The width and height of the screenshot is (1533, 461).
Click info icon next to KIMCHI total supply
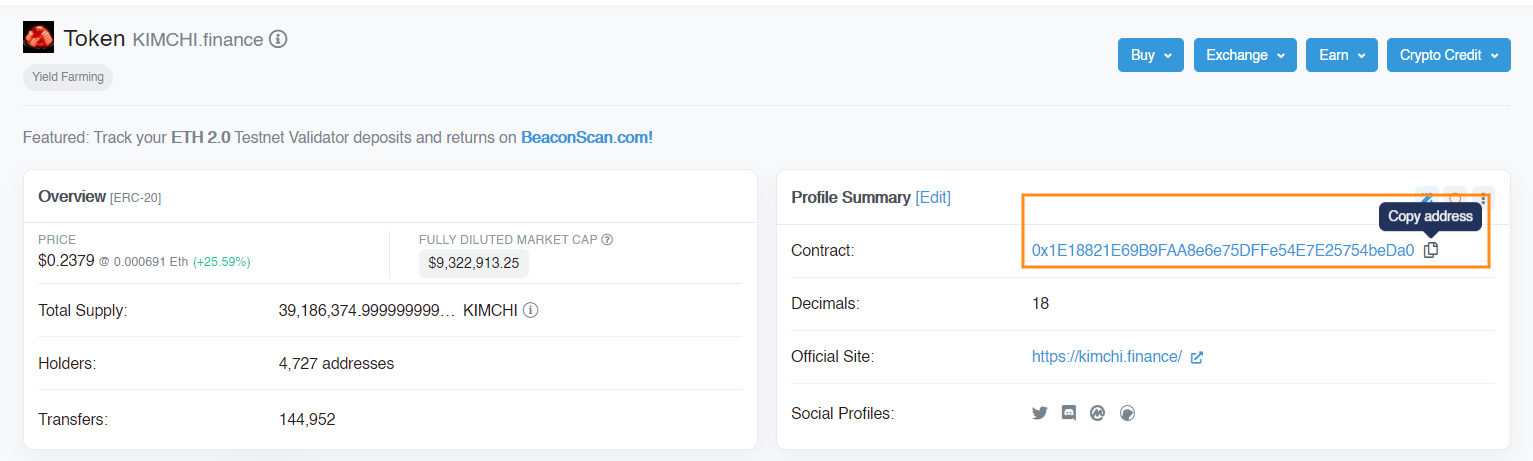pos(531,310)
